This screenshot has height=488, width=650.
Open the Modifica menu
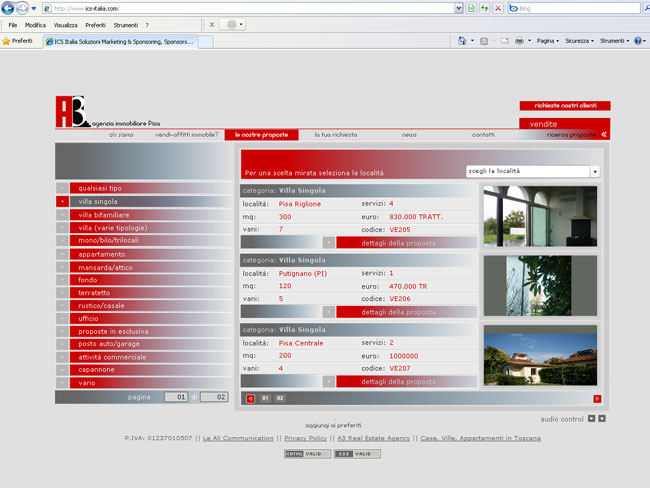pos(35,25)
